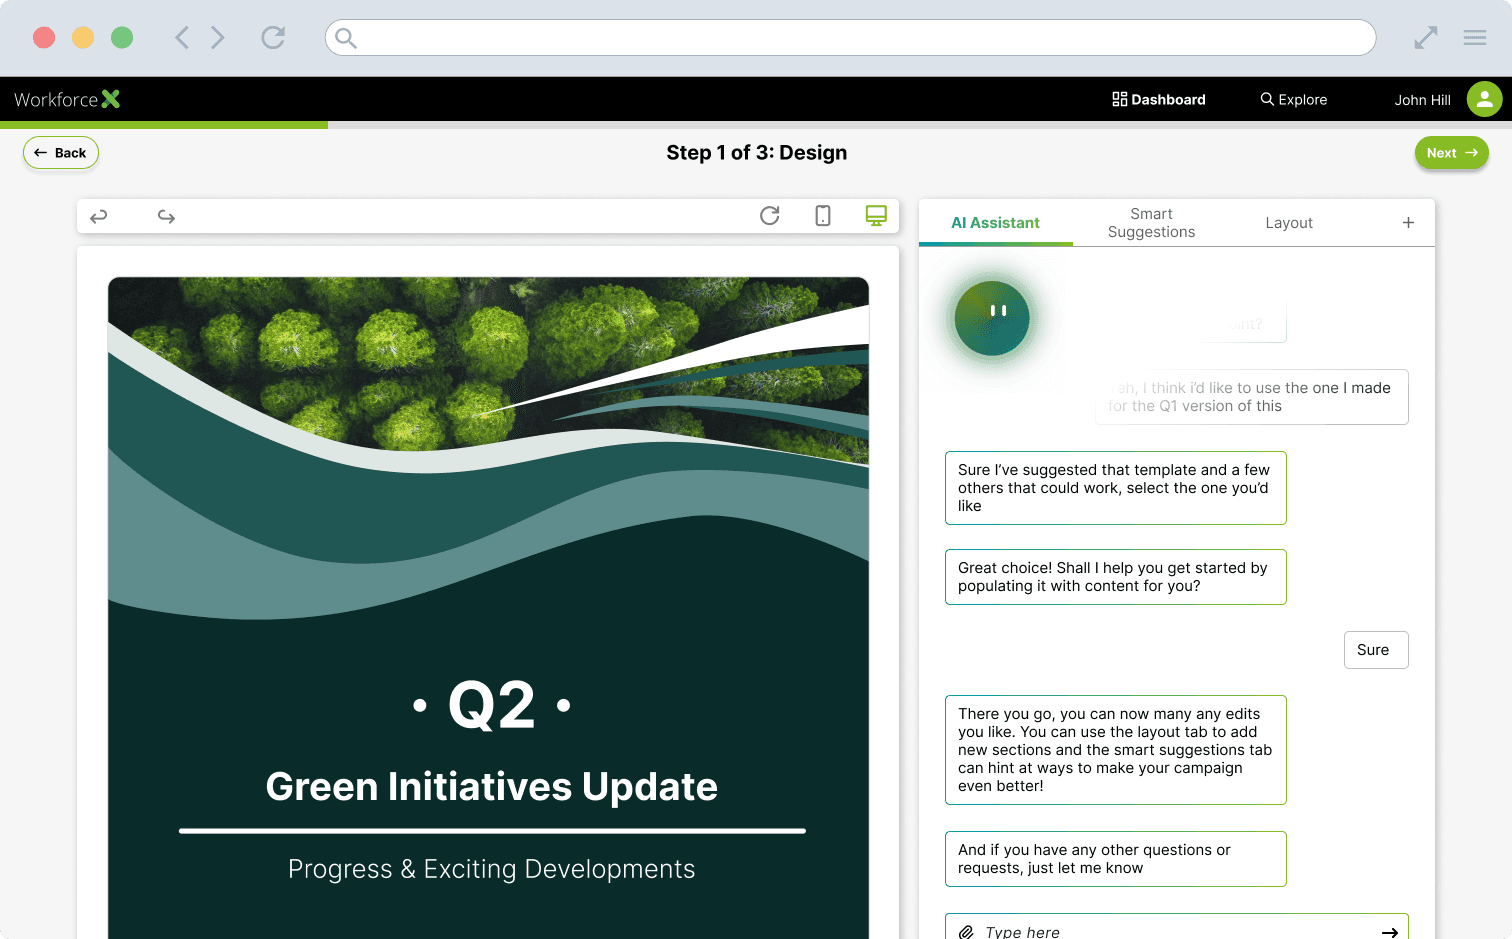This screenshot has height=939, width=1512.
Task: Click the 'Sure I've suggested that template' message
Action: (1116, 488)
